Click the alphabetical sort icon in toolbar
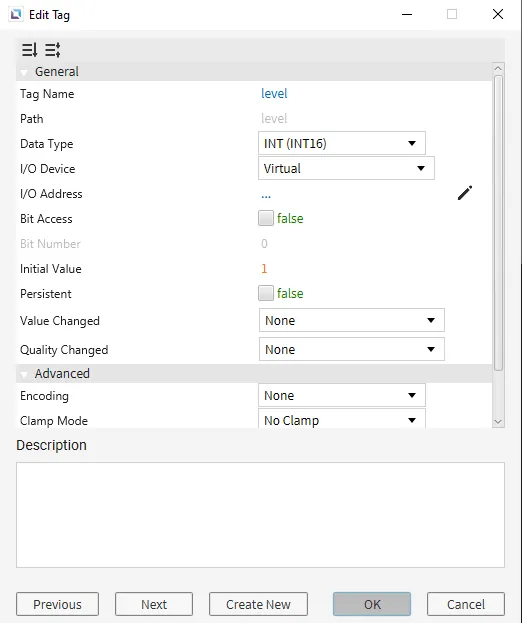 [52, 50]
